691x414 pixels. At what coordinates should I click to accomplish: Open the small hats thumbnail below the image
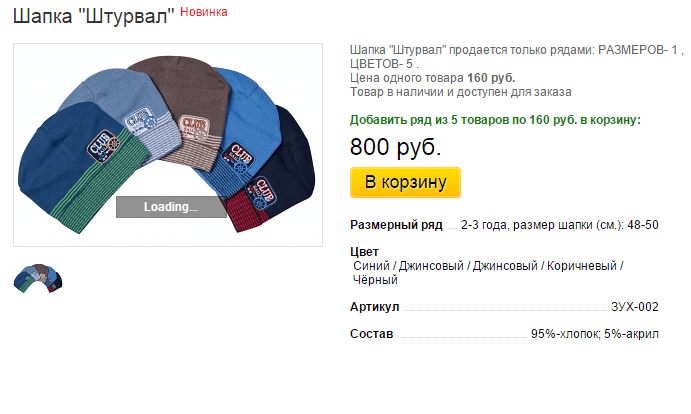(38, 278)
